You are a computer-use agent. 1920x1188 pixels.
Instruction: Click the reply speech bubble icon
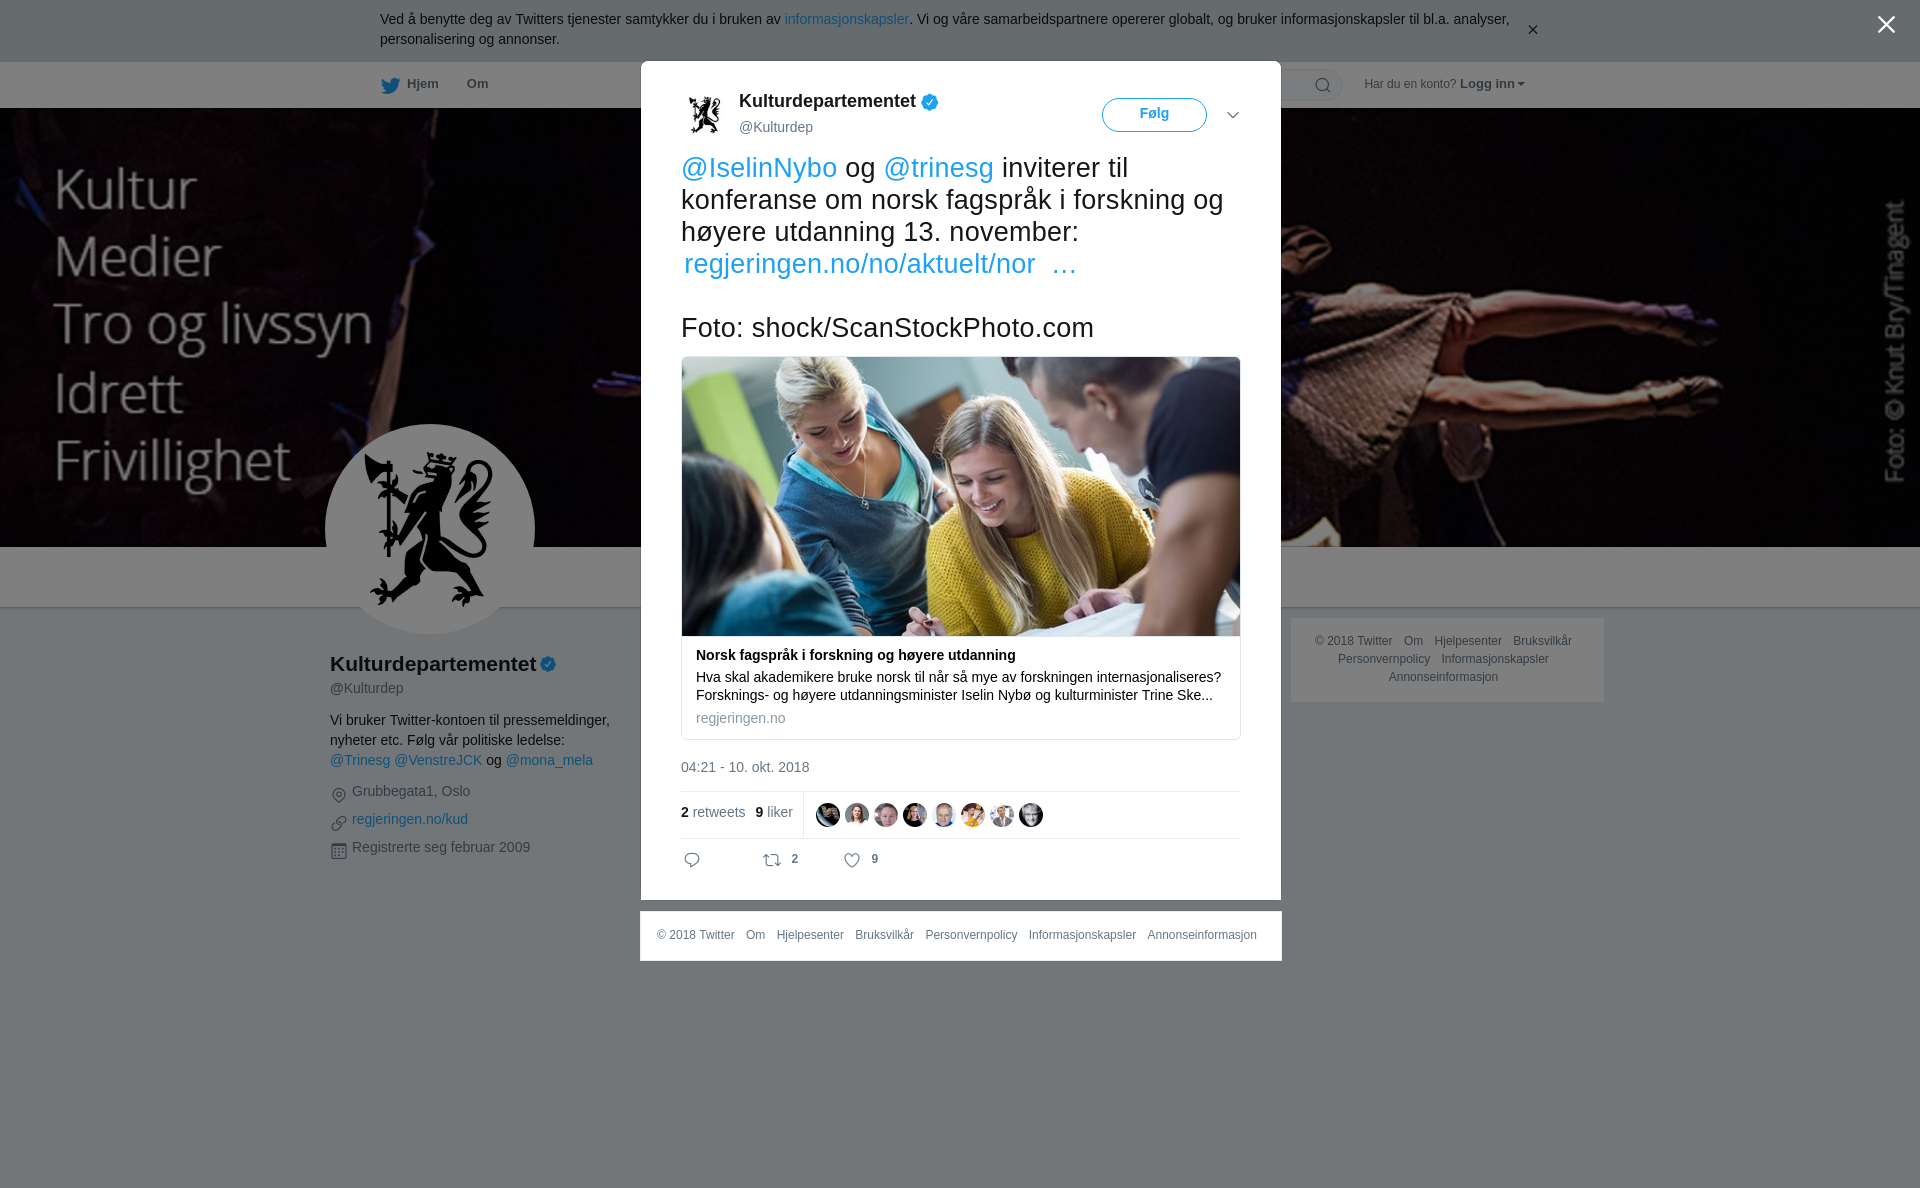click(x=692, y=860)
